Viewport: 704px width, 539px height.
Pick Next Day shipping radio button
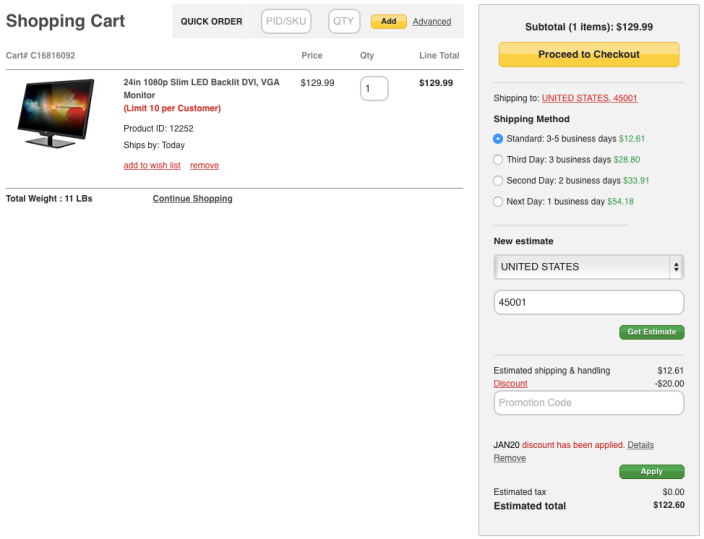pos(499,202)
